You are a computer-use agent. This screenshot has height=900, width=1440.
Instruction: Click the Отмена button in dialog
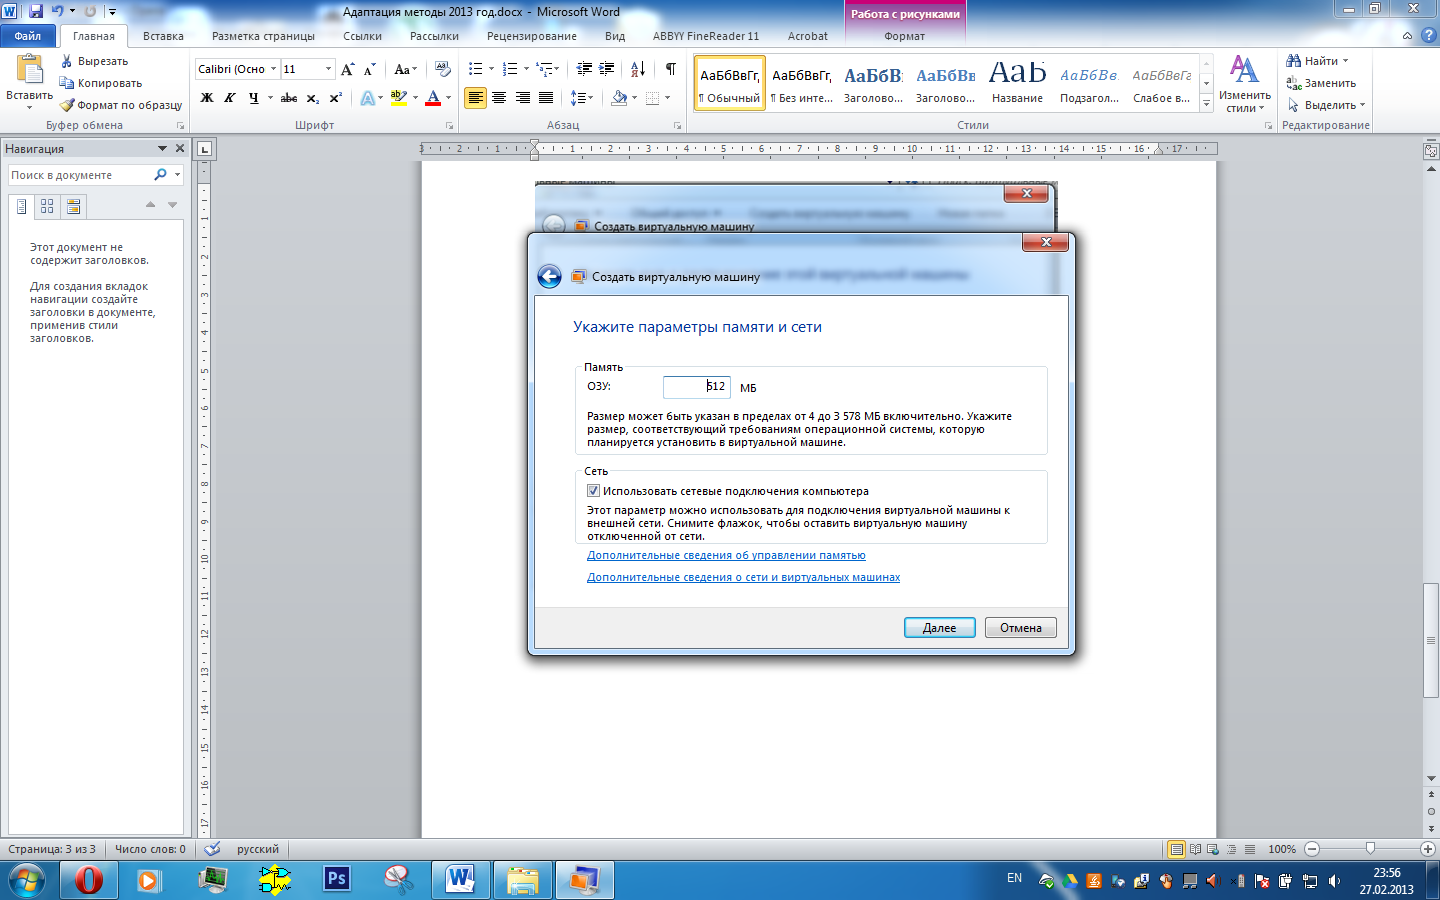coord(1021,628)
